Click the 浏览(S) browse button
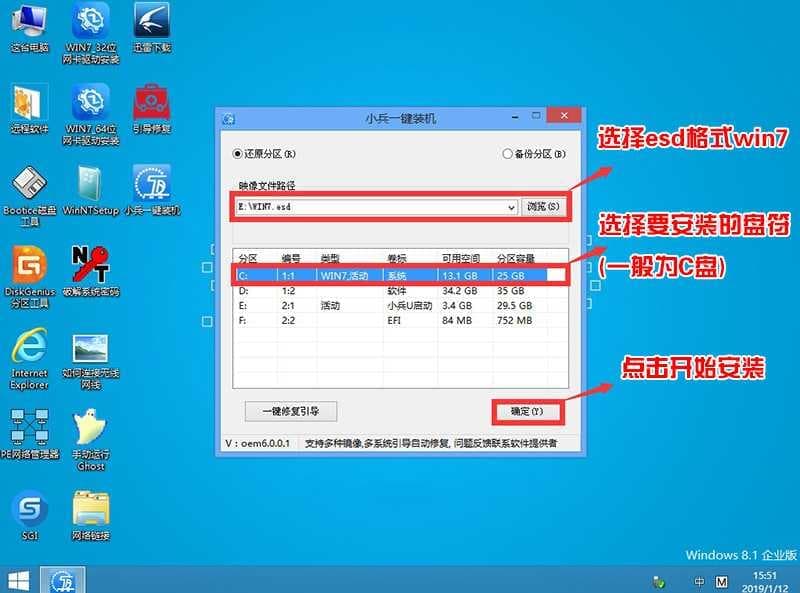The width and height of the screenshot is (800, 593). pos(544,207)
